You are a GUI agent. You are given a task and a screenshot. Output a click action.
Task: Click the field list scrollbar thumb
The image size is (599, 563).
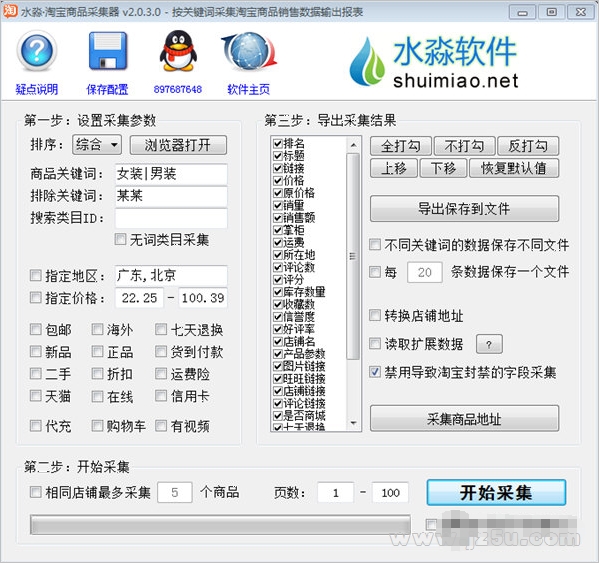353,256
